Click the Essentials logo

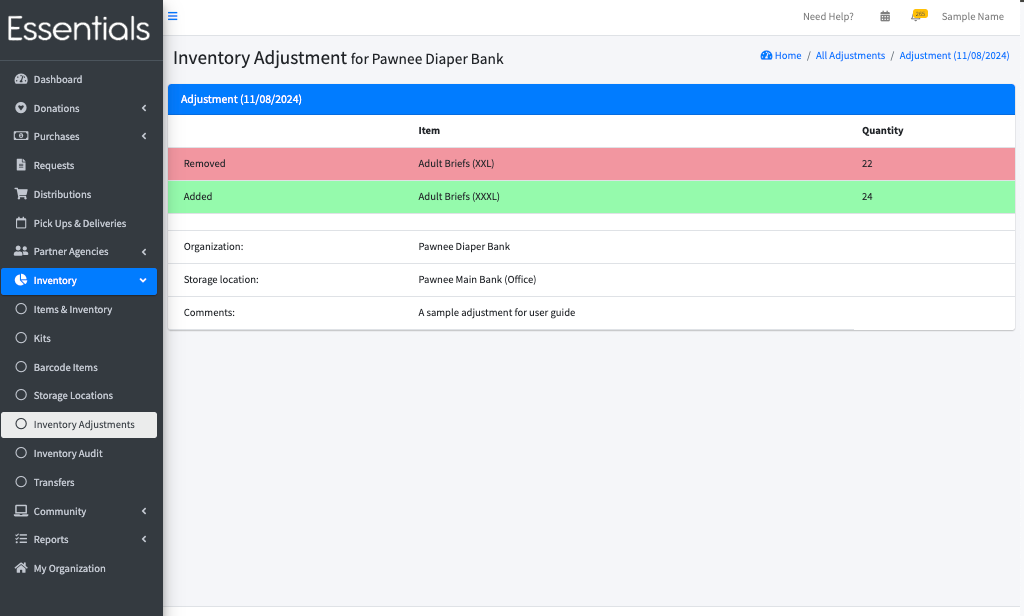tap(78, 29)
